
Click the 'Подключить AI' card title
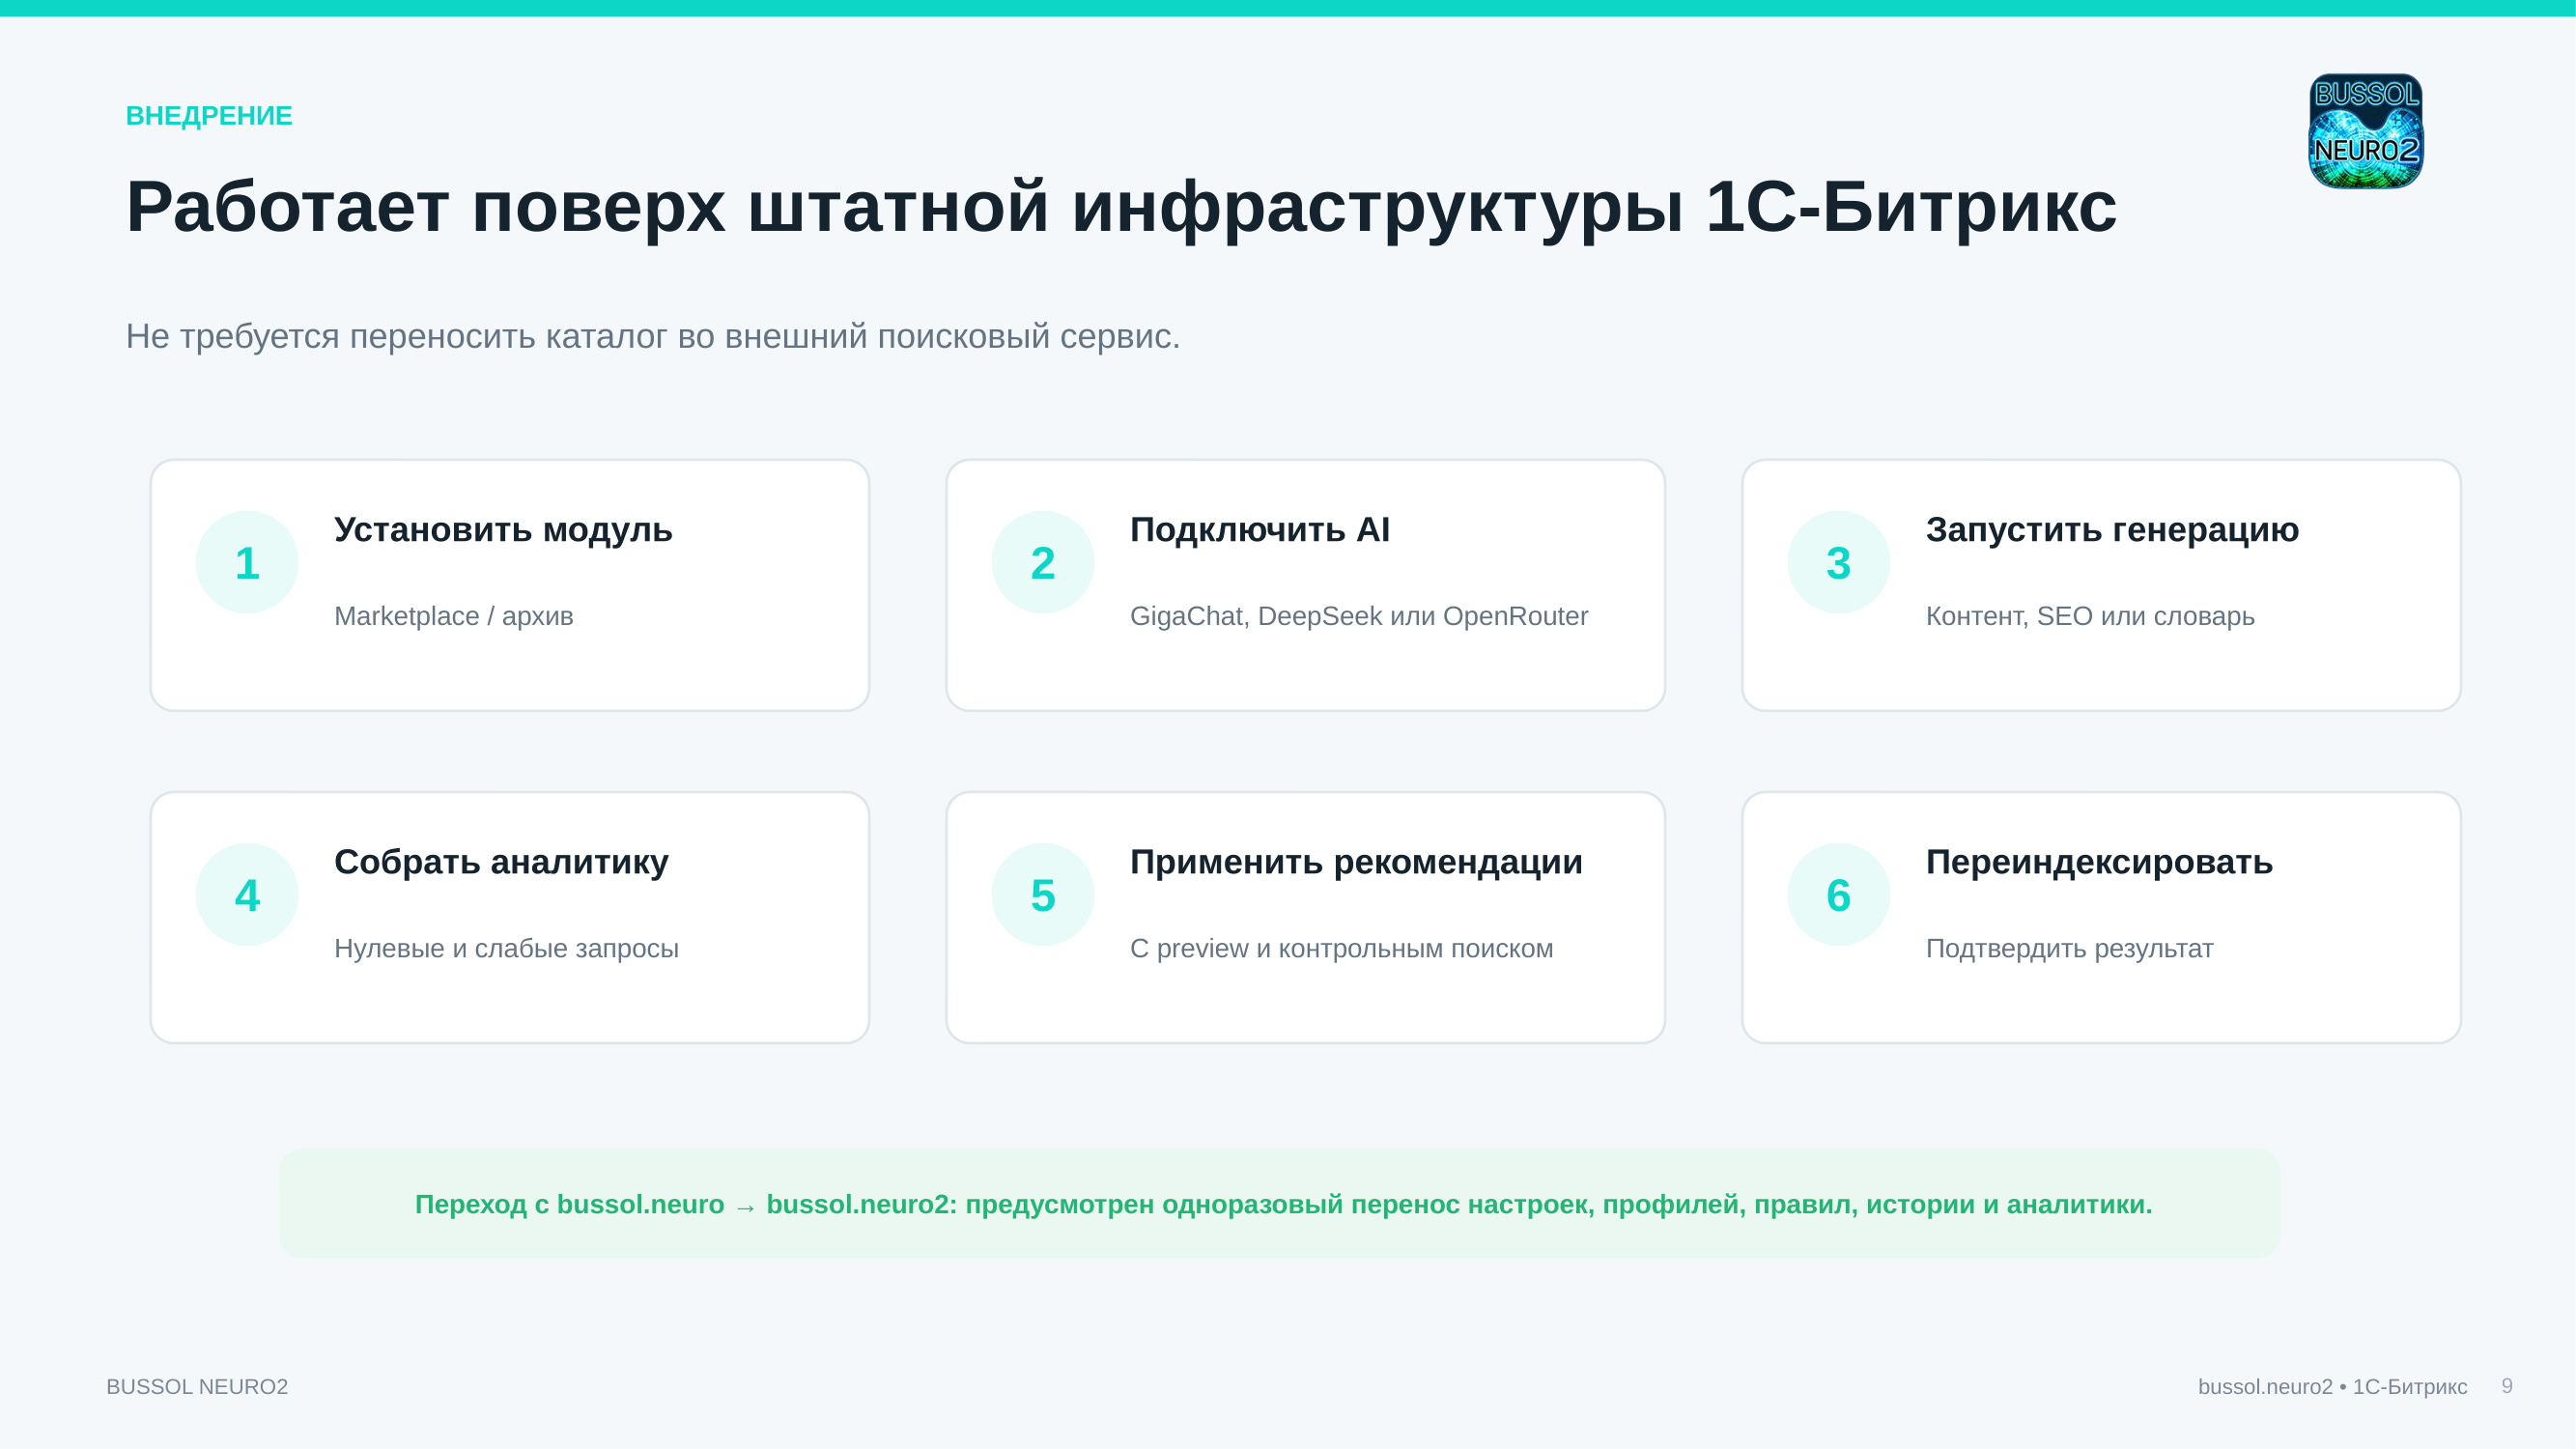point(1260,529)
